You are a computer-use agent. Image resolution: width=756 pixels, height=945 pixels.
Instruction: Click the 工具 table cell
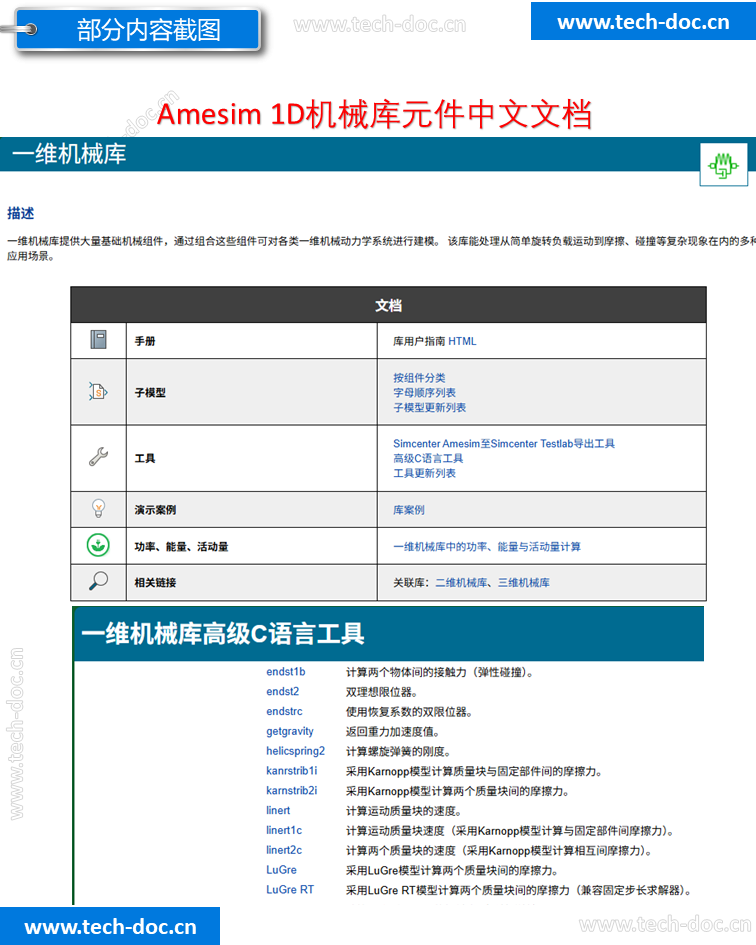coord(252,458)
